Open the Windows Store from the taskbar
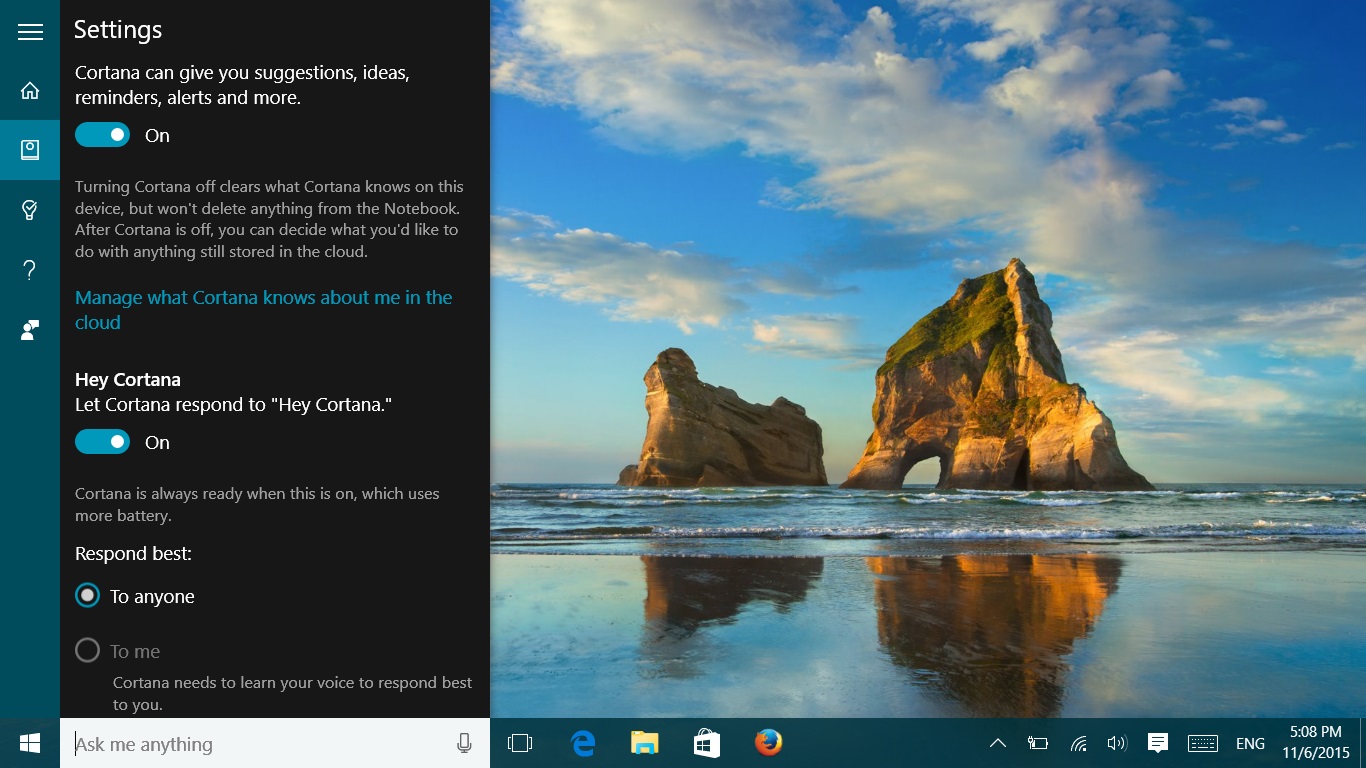Viewport: 1366px width, 768px height. coord(707,743)
